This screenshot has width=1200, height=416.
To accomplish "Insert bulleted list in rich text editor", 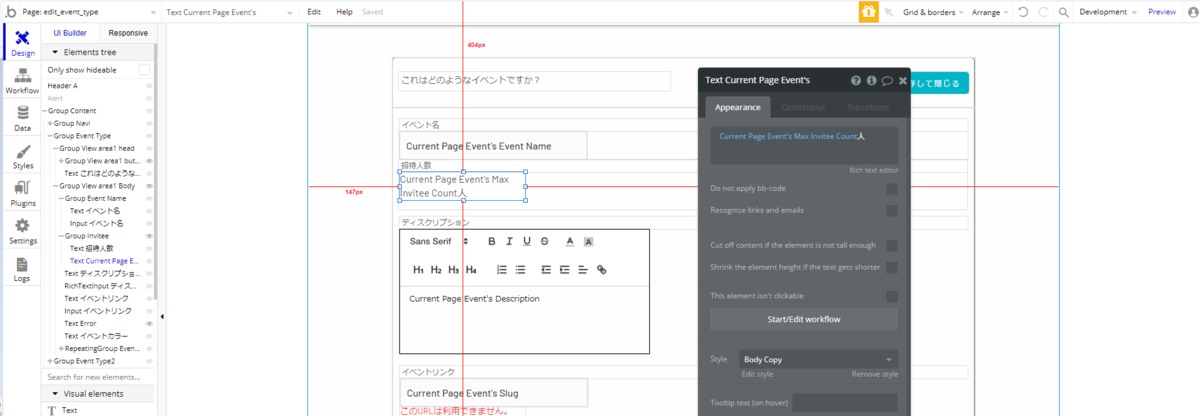I will pos(520,270).
